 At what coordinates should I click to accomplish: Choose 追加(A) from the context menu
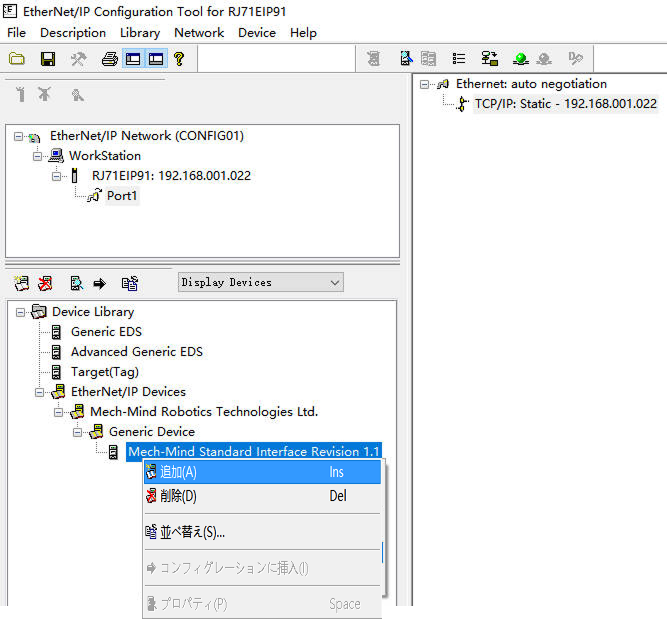179,472
